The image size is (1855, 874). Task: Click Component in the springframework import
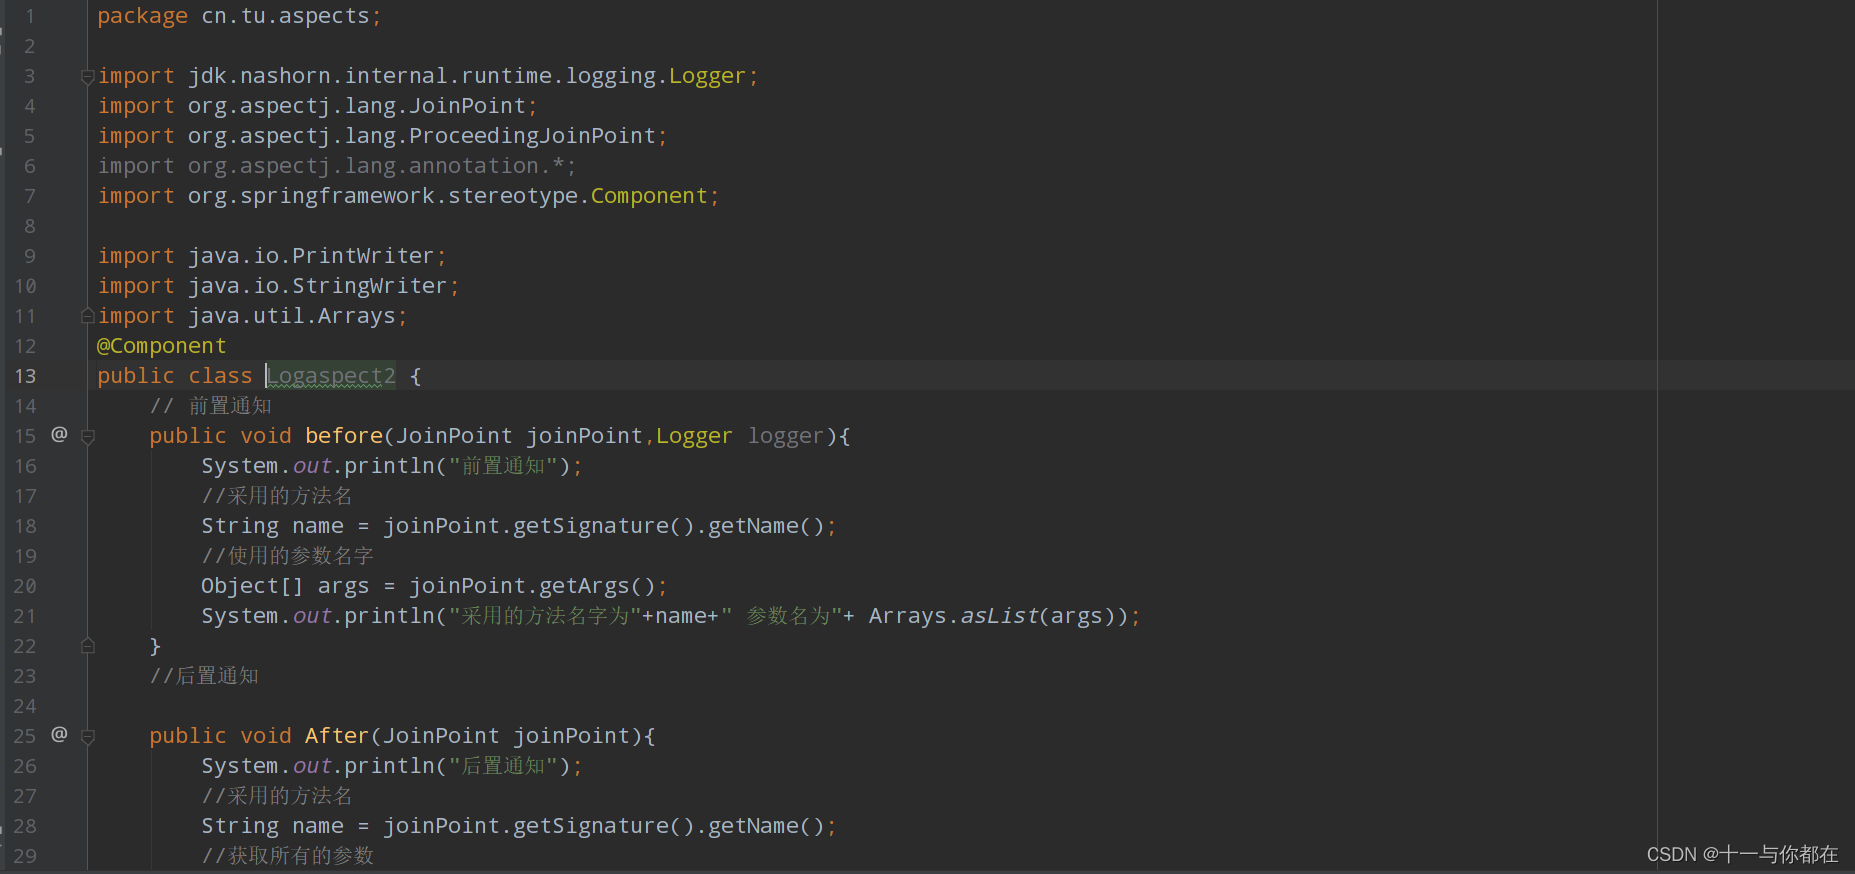(x=649, y=196)
